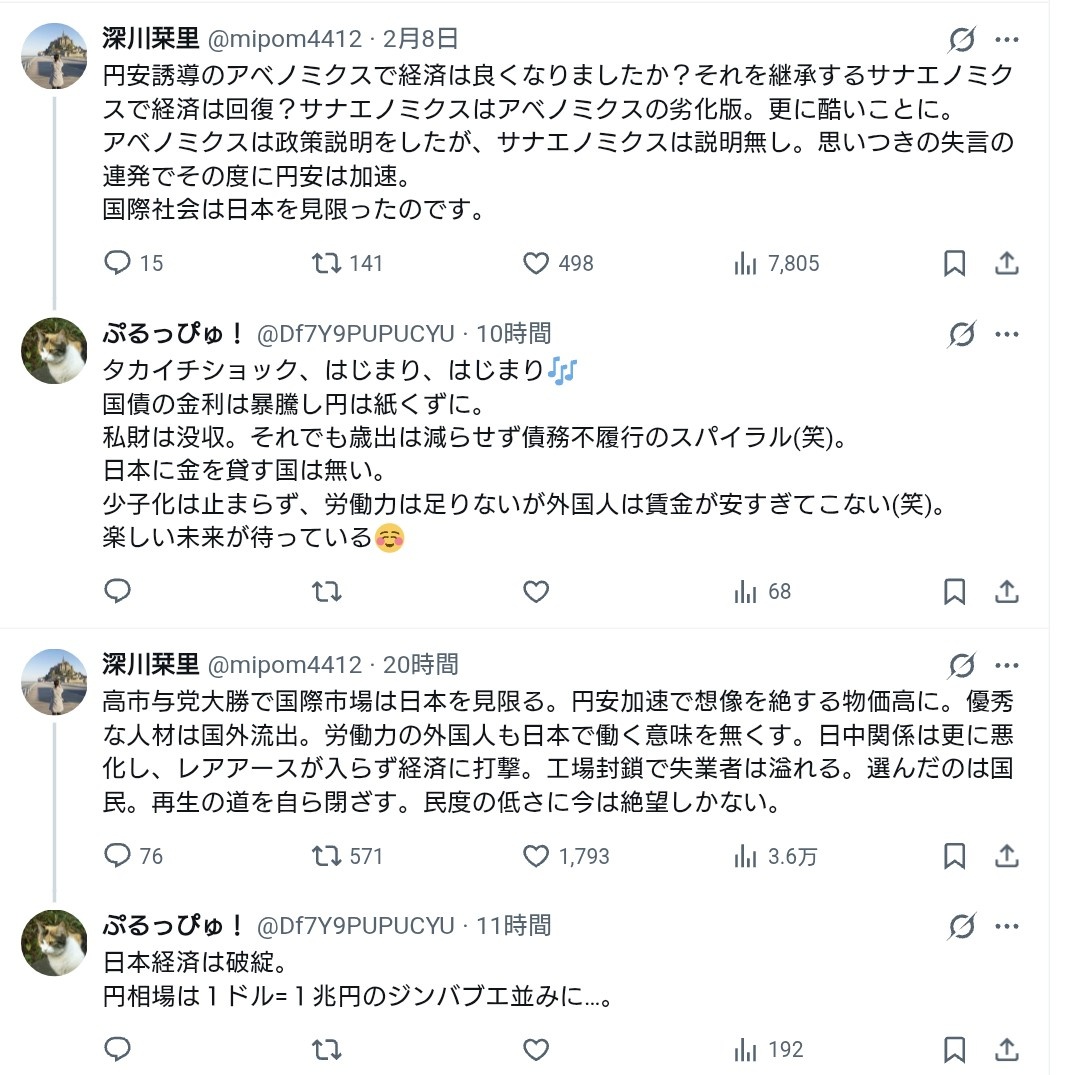The image size is (1080, 1075).
Task: Bookmark the tweet dated 2月8日
Action: tap(955, 263)
